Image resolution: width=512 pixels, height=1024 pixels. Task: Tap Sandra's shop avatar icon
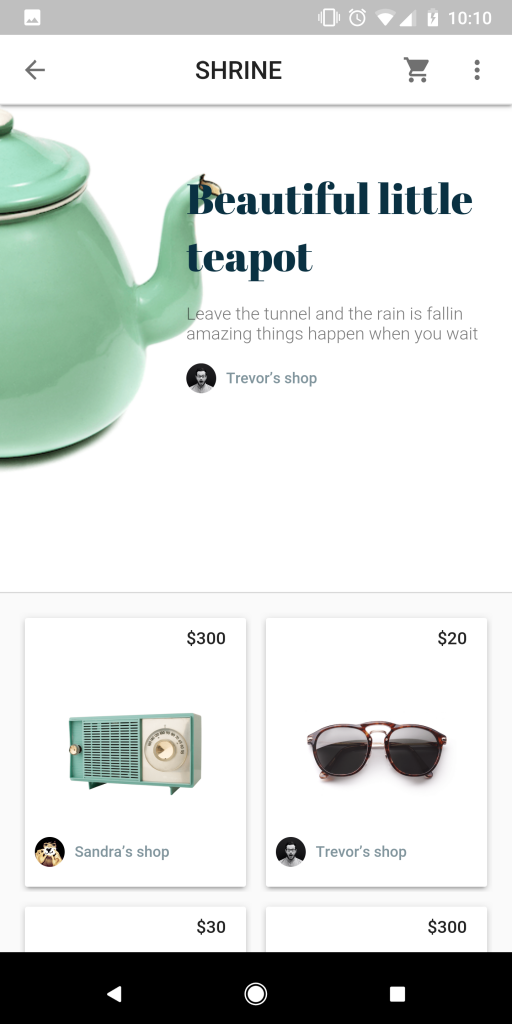(x=50, y=852)
